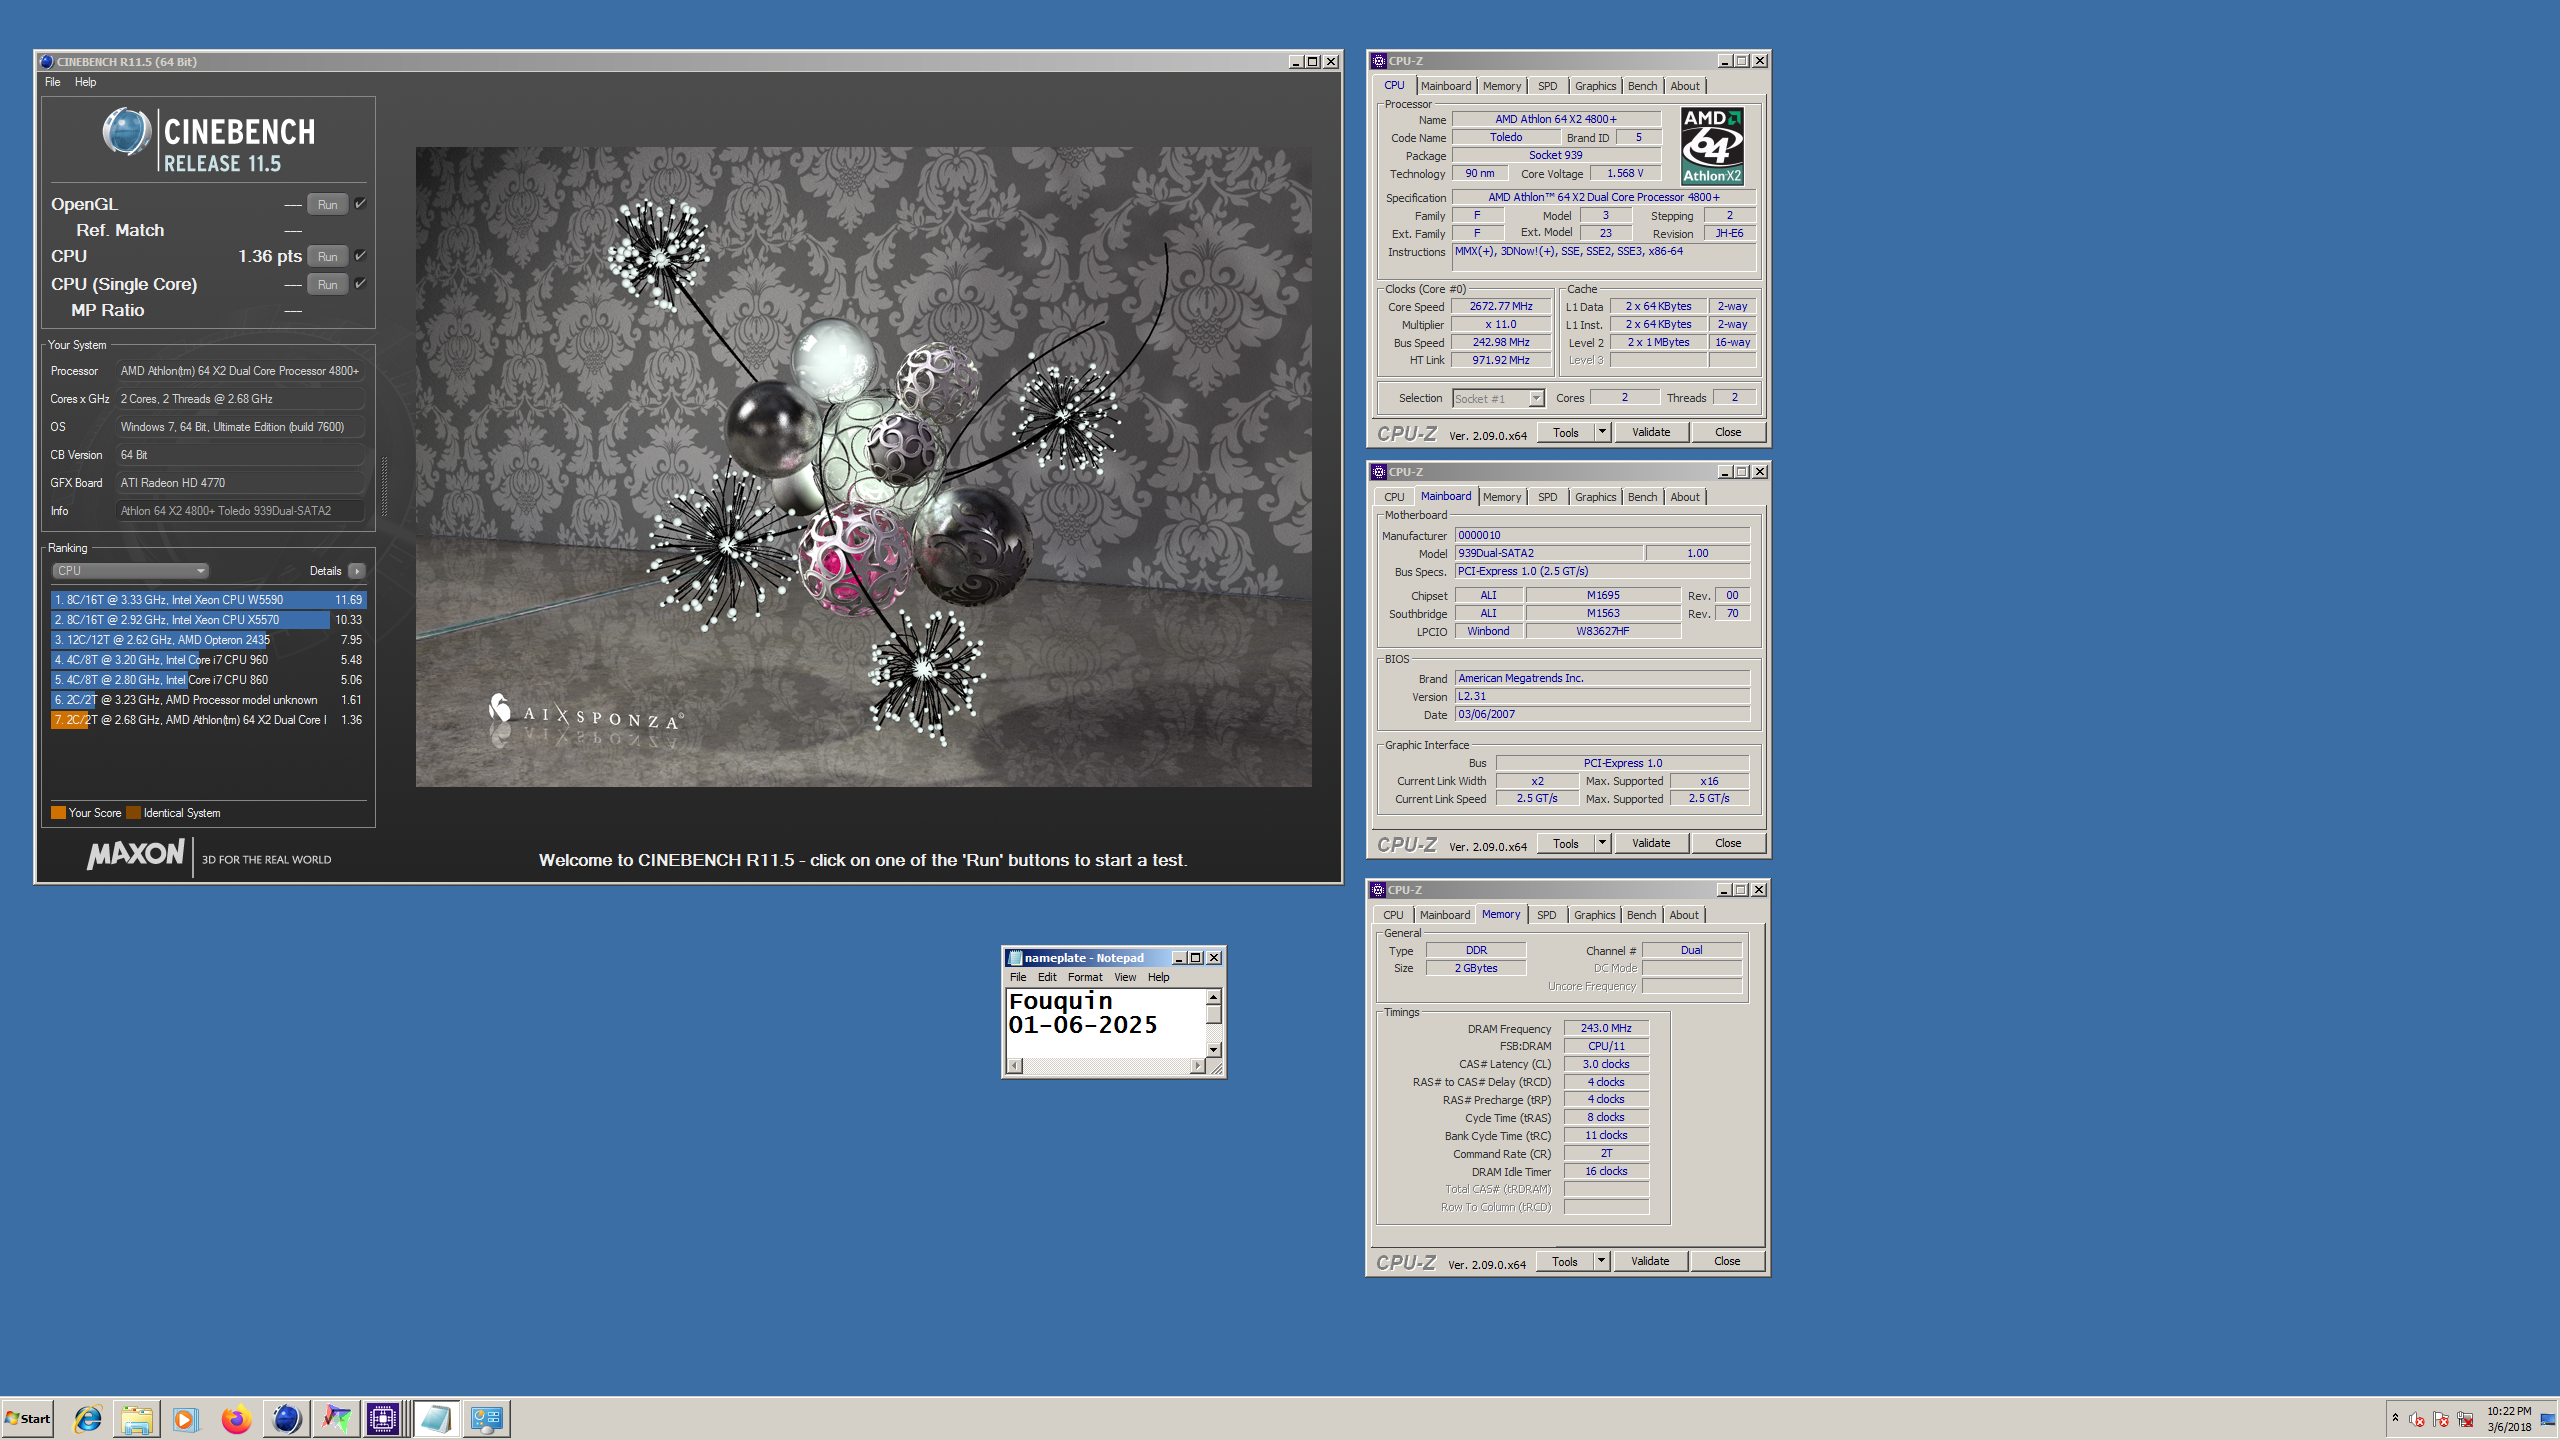Viewport: 2560px width, 1440px height.
Task: Open Socket #1 selection dropdown
Action: [x=1498, y=398]
